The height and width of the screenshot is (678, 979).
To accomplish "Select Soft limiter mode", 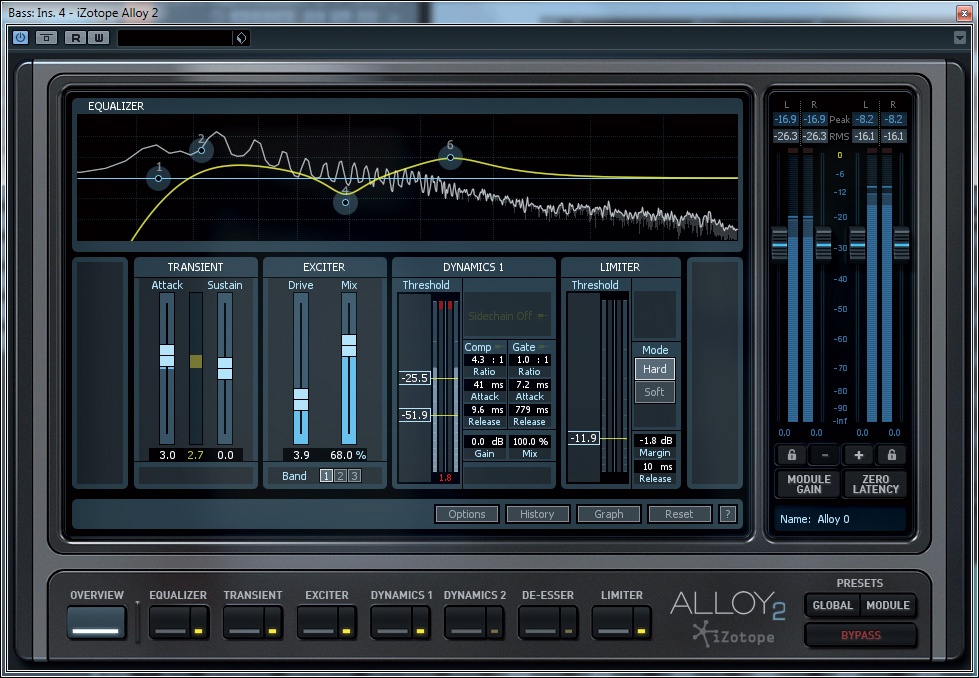I will coord(654,392).
